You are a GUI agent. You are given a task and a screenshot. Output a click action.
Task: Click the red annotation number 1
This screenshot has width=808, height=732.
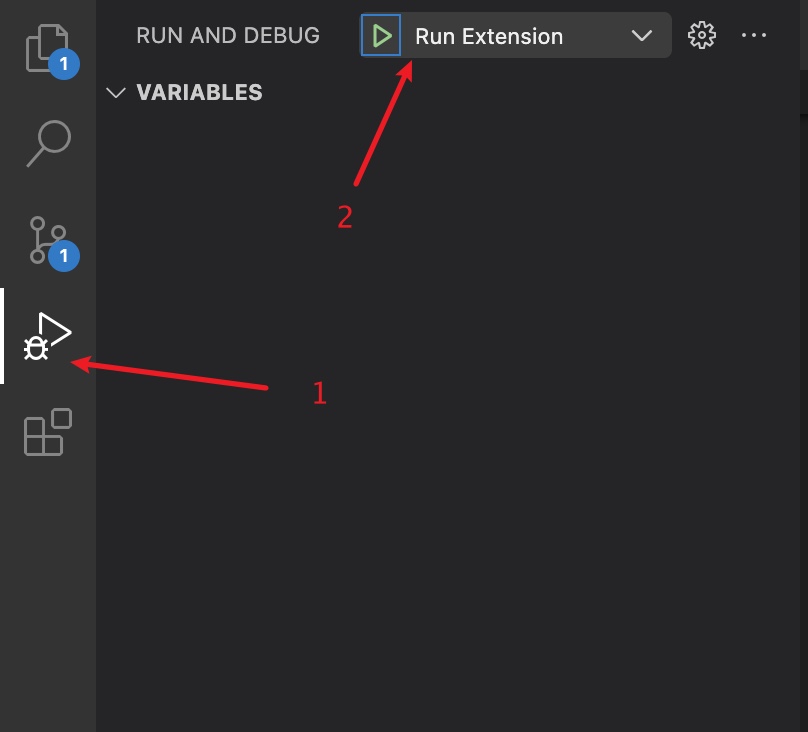pyautogui.click(x=319, y=394)
